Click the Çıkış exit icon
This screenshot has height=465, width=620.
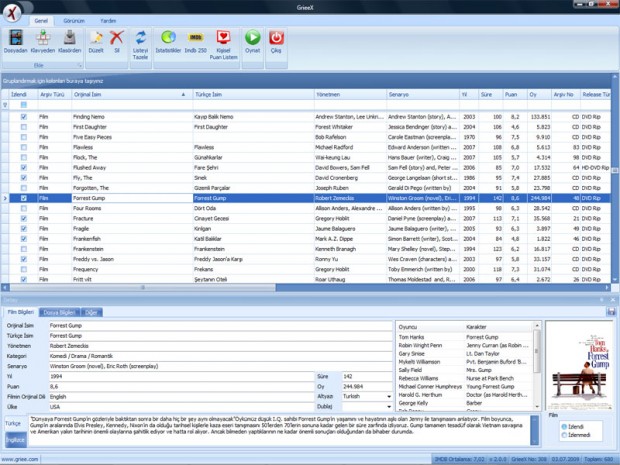(276, 38)
